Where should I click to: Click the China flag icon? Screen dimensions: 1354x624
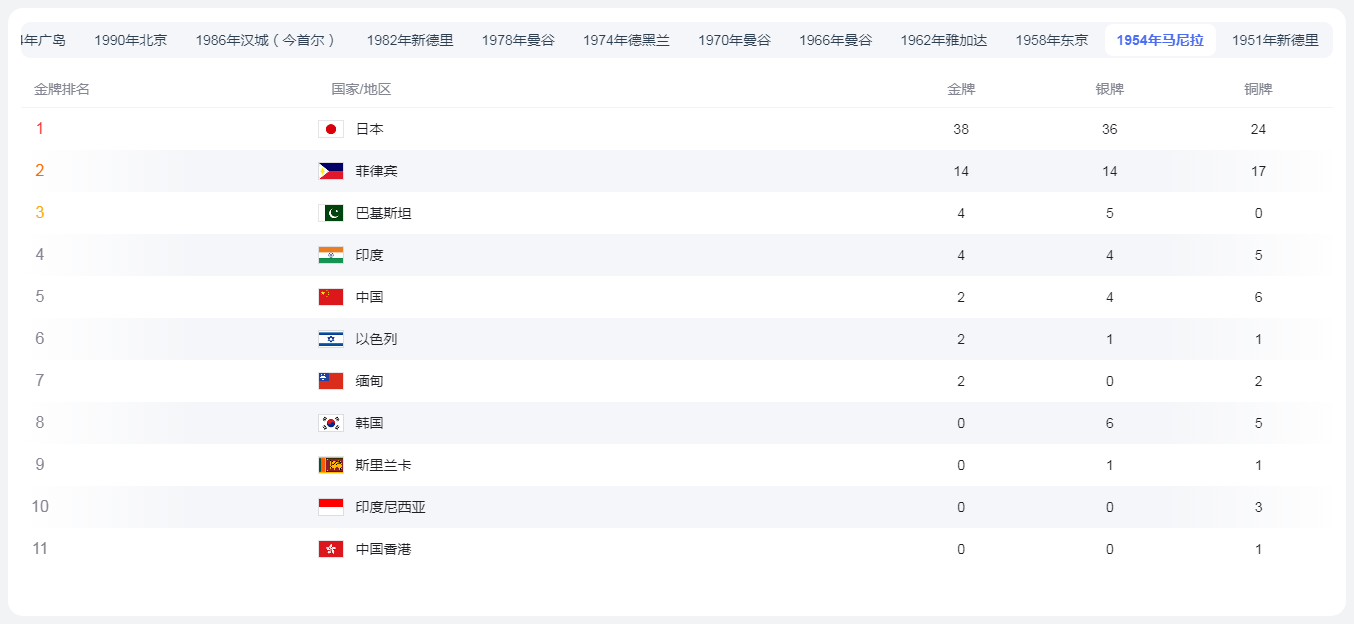331,297
